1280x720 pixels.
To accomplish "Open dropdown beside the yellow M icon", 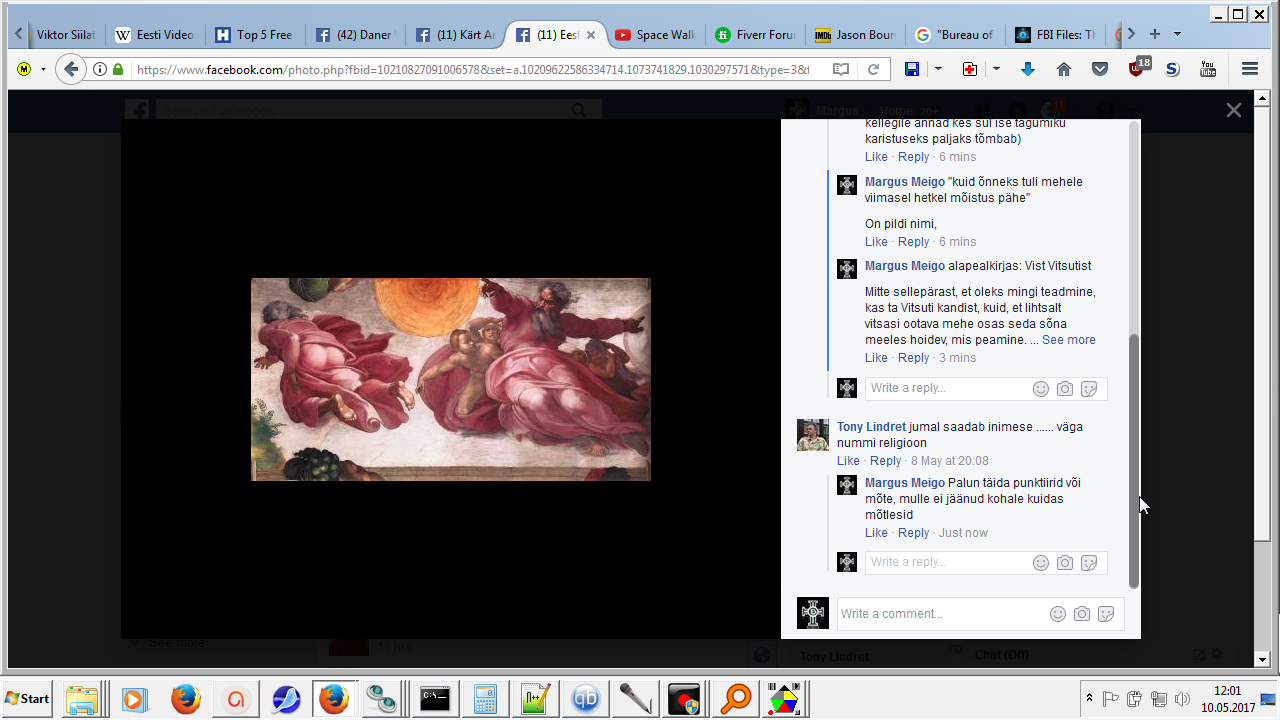I will pyautogui.click(x=43, y=69).
